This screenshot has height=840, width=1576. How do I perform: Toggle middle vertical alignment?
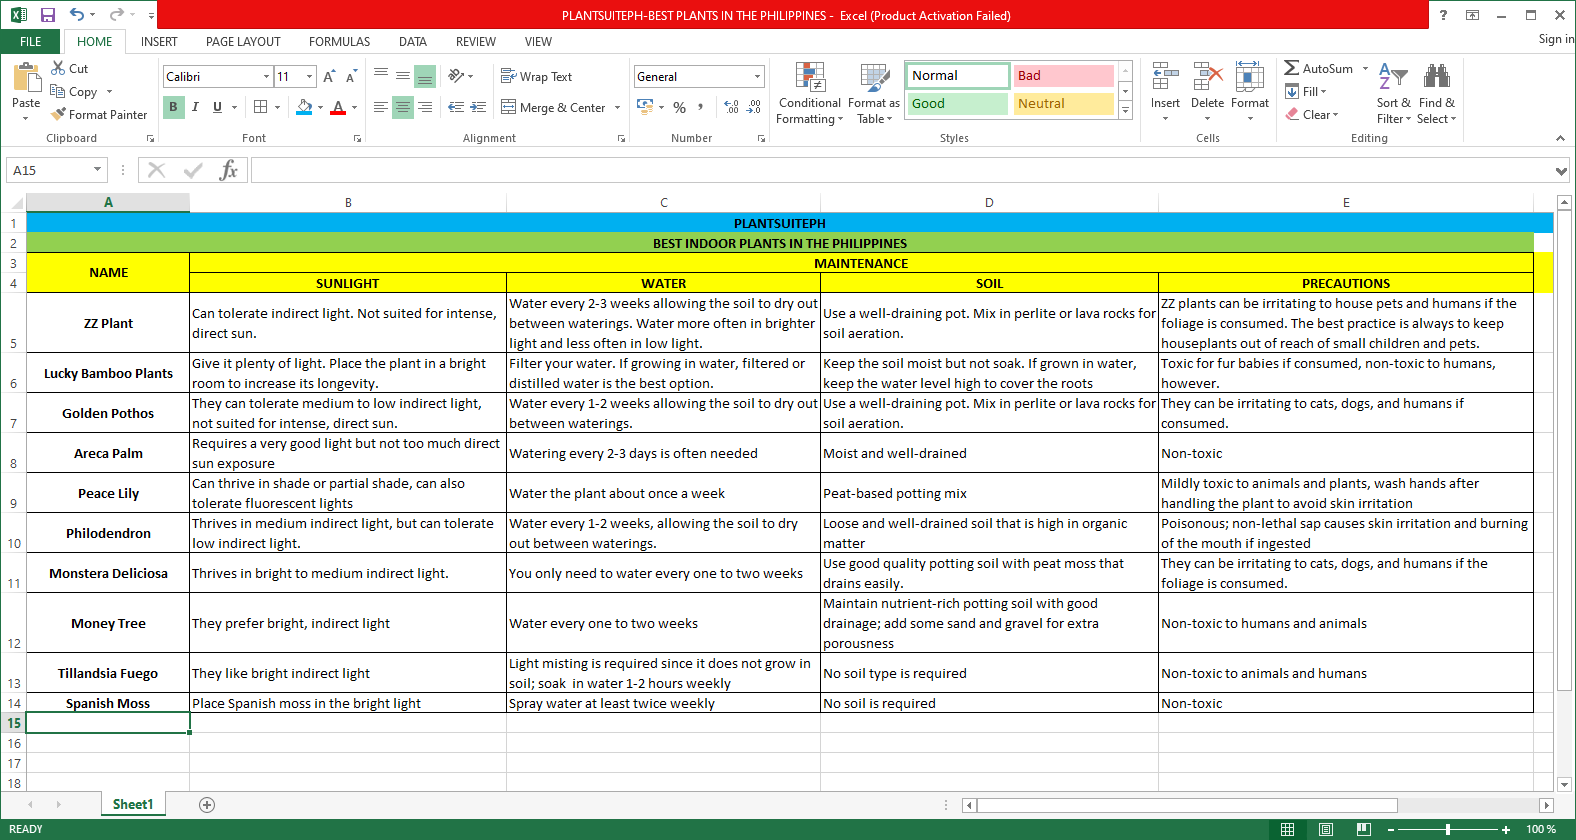tap(403, 76)
